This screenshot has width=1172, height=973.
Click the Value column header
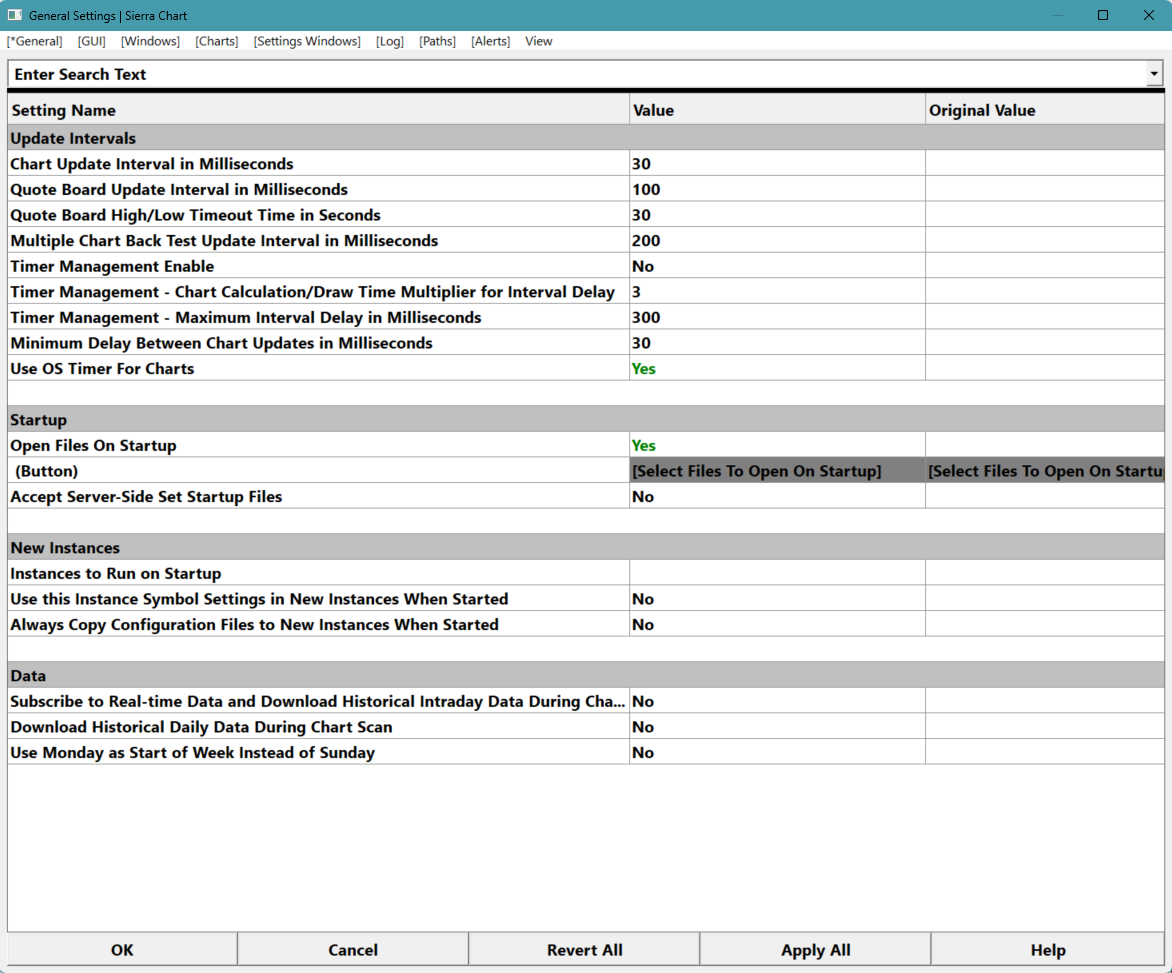pyautogui.click(x=777, y=111)
